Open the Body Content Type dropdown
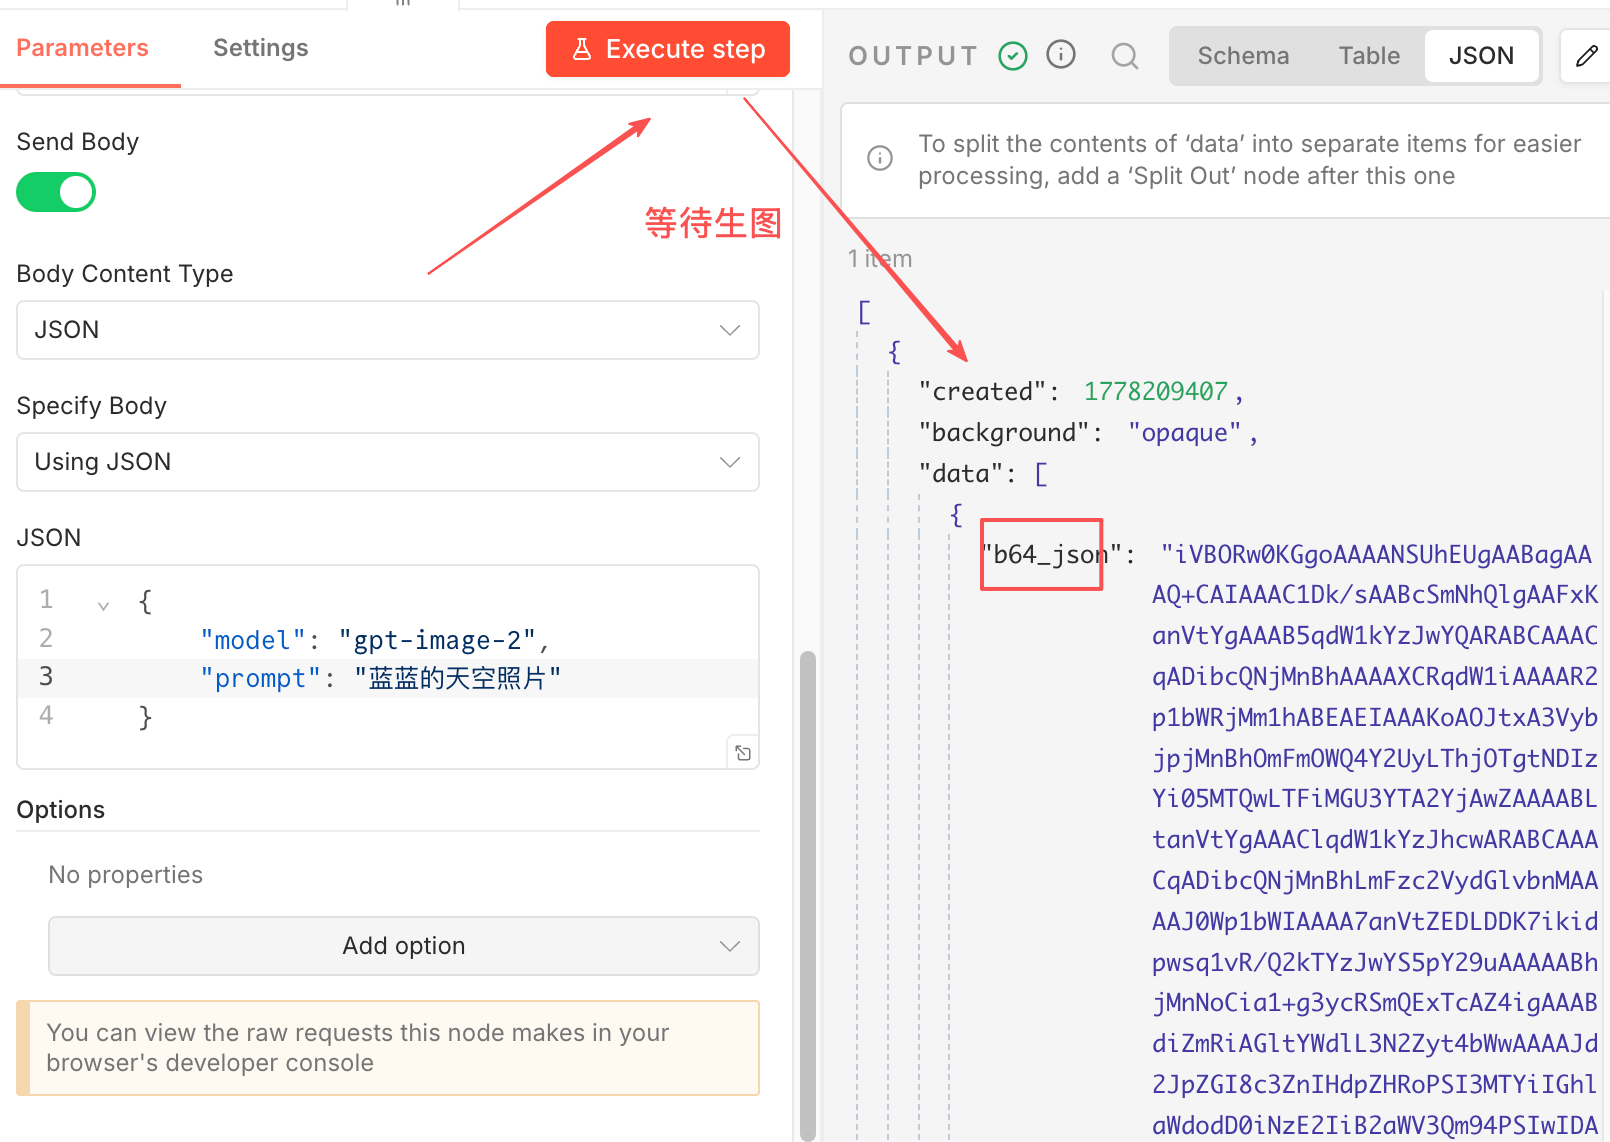This screenshot has width=1610, height=1142. 388,330
